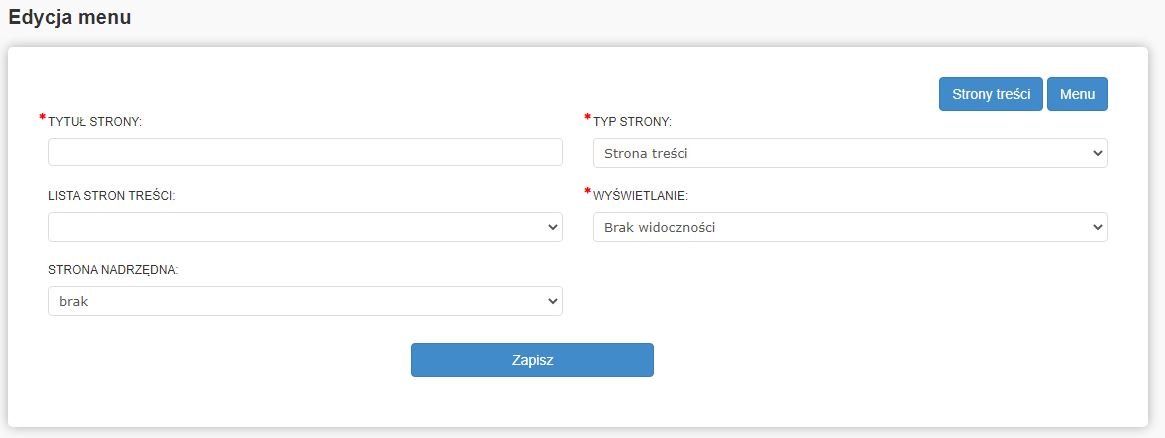Screen dimensions: 1165x438
Task: Click the STRONA NADRZĘDNA label
Action: coord(113,270)
